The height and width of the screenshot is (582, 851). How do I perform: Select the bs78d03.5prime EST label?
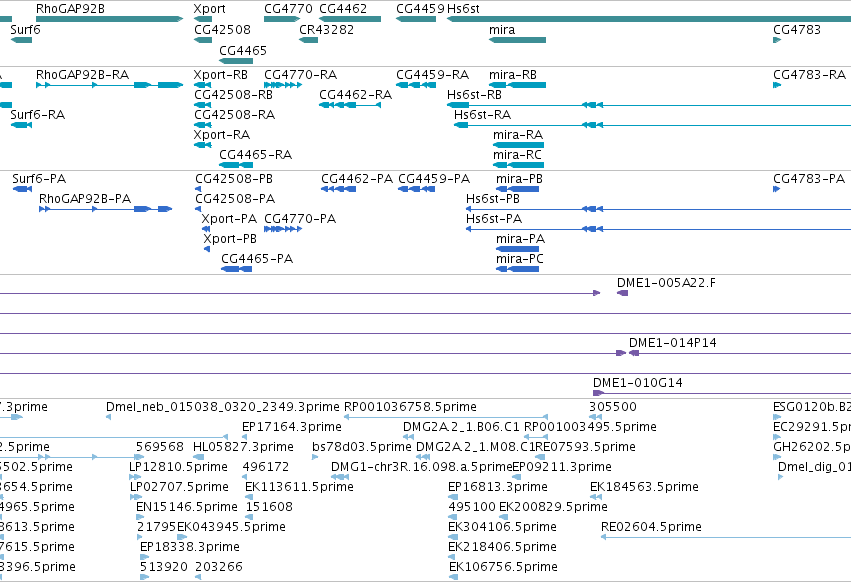pyautogui.click(x=362, y=447)
